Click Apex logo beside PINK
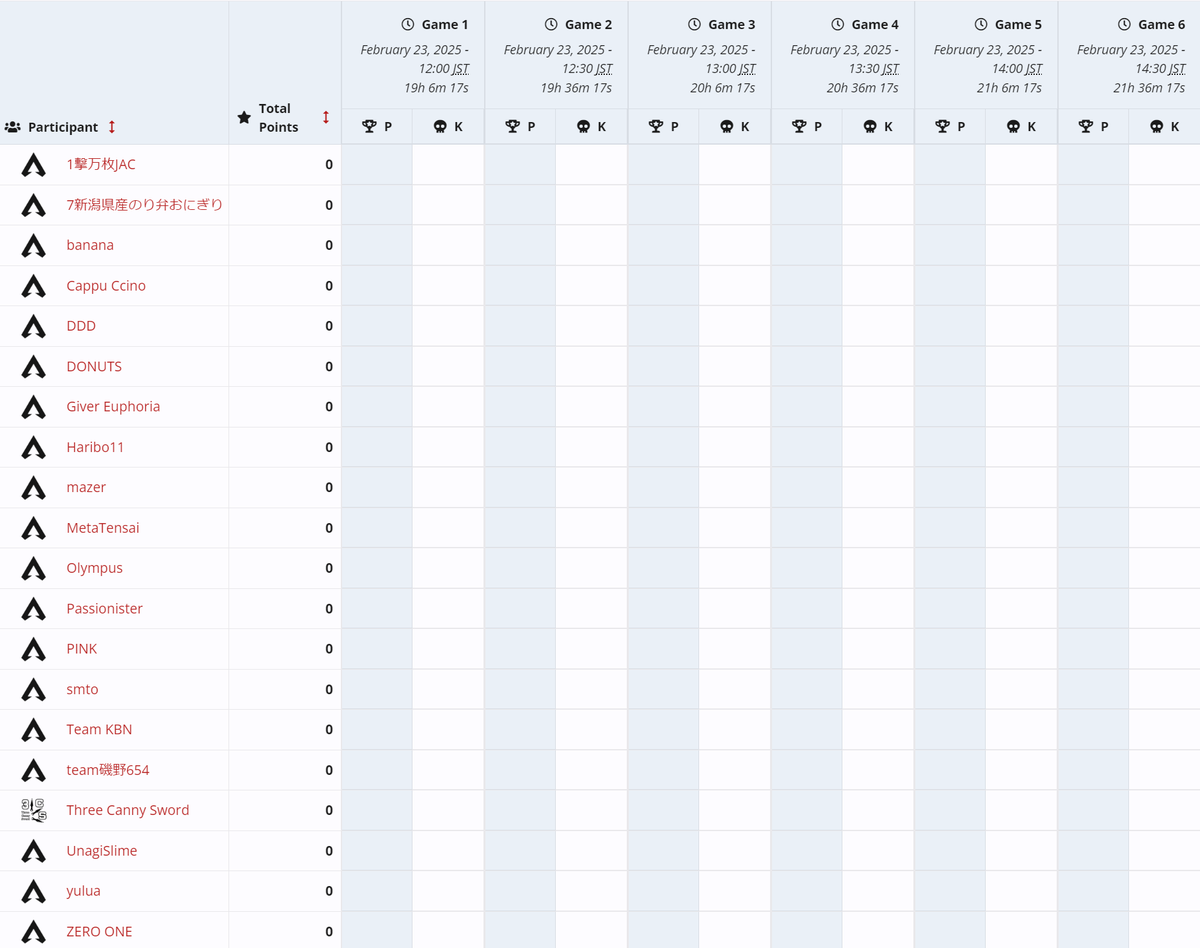The width and height of the screenshot is (1200, 948). (x=34, y=649)
